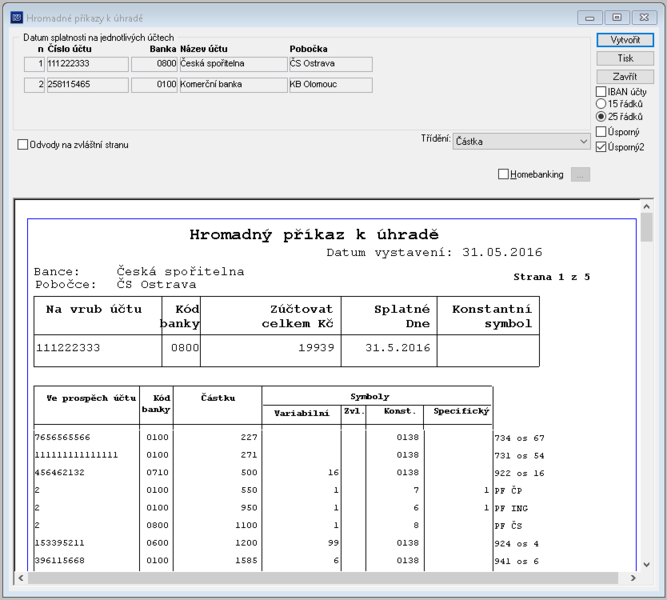Click the app icon in title bar

coord(17,17)
